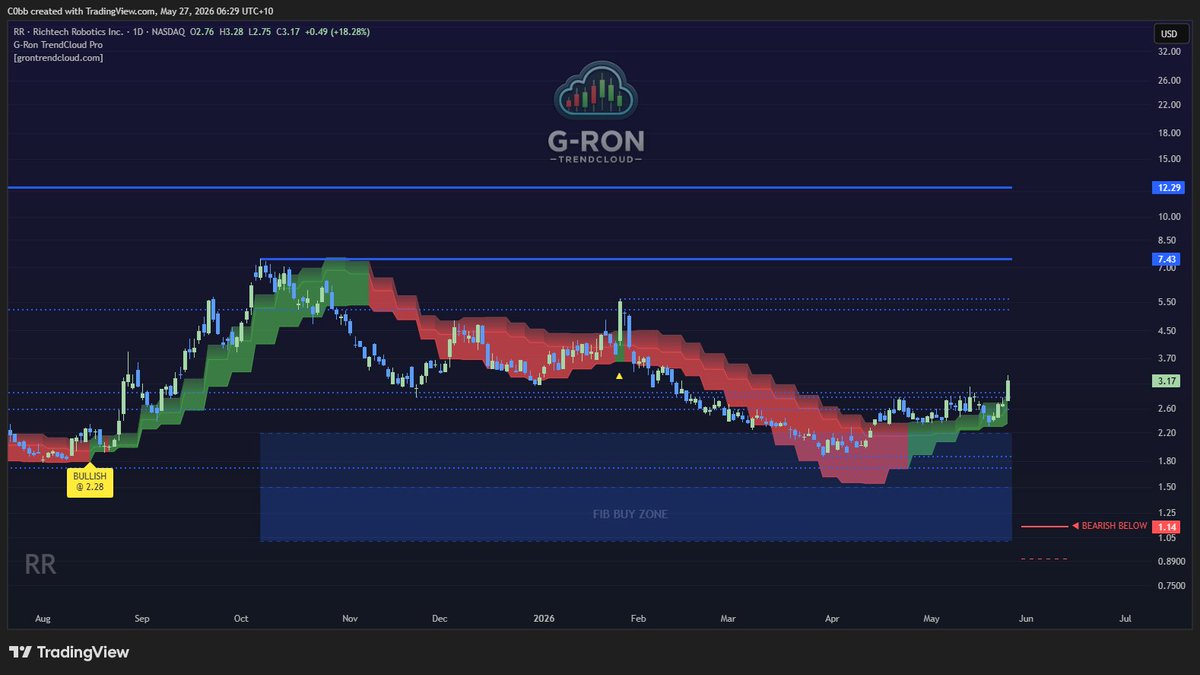Click the 22.00 price axis label
Image resolution: width=1200 pixels, height=675 pixels.
(x=1169, y=104)
